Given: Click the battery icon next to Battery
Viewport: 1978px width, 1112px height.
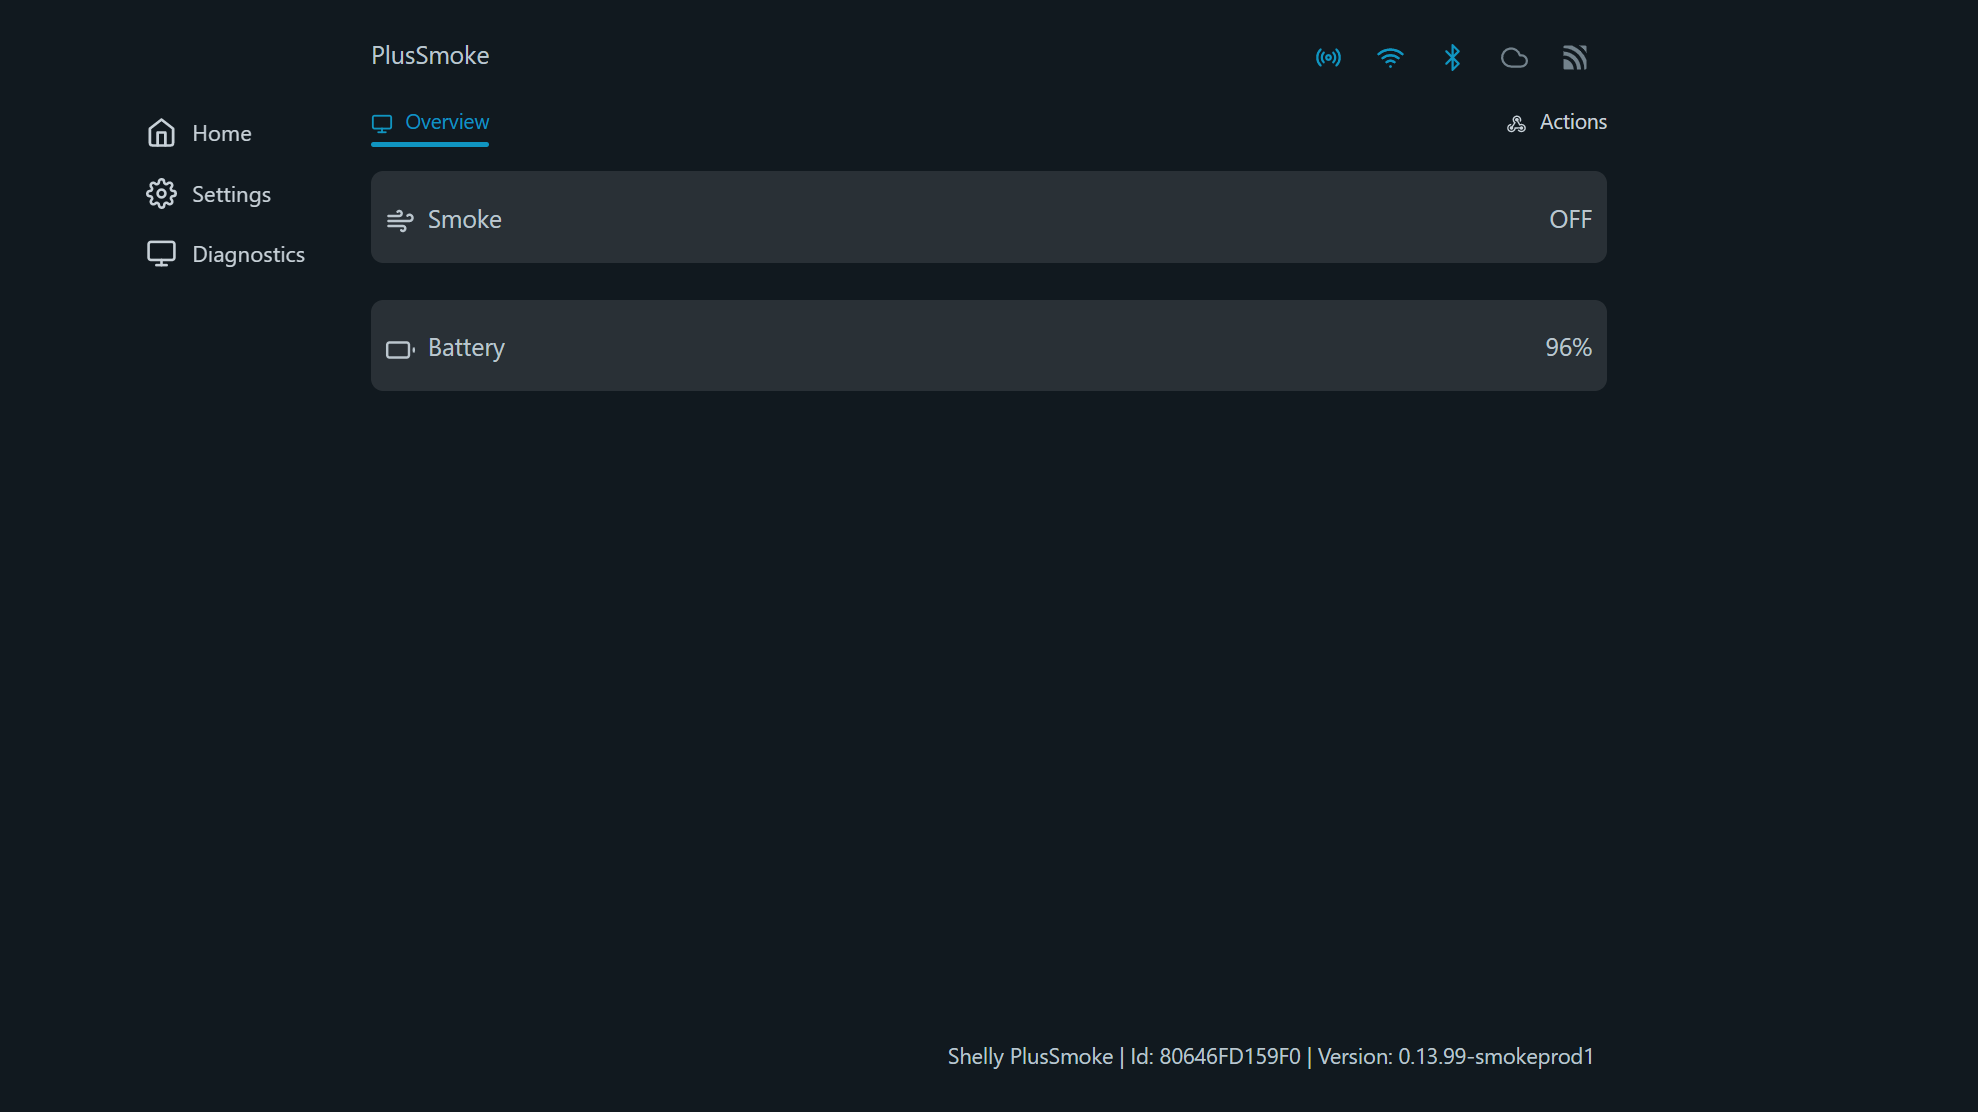Looking at the screenshot, I should [400, 348].
